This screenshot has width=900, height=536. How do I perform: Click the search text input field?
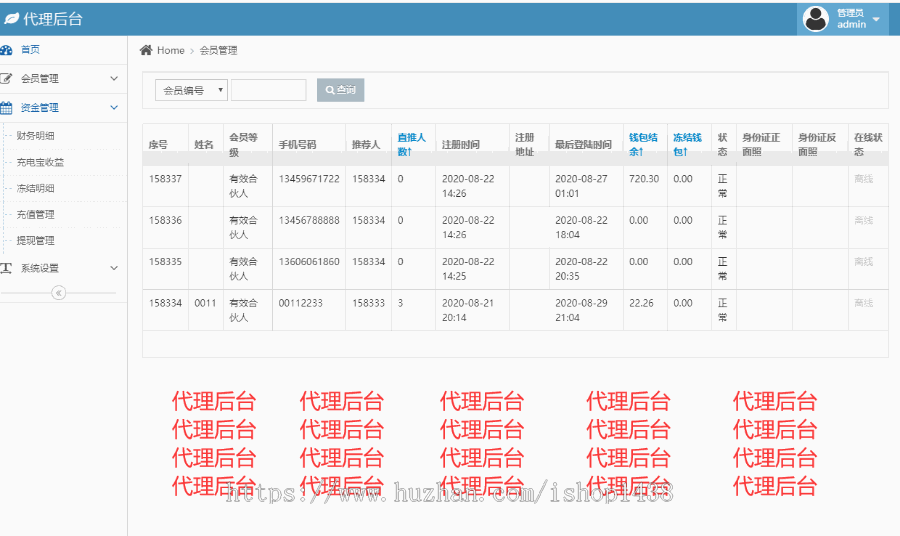tap(268, 90)
